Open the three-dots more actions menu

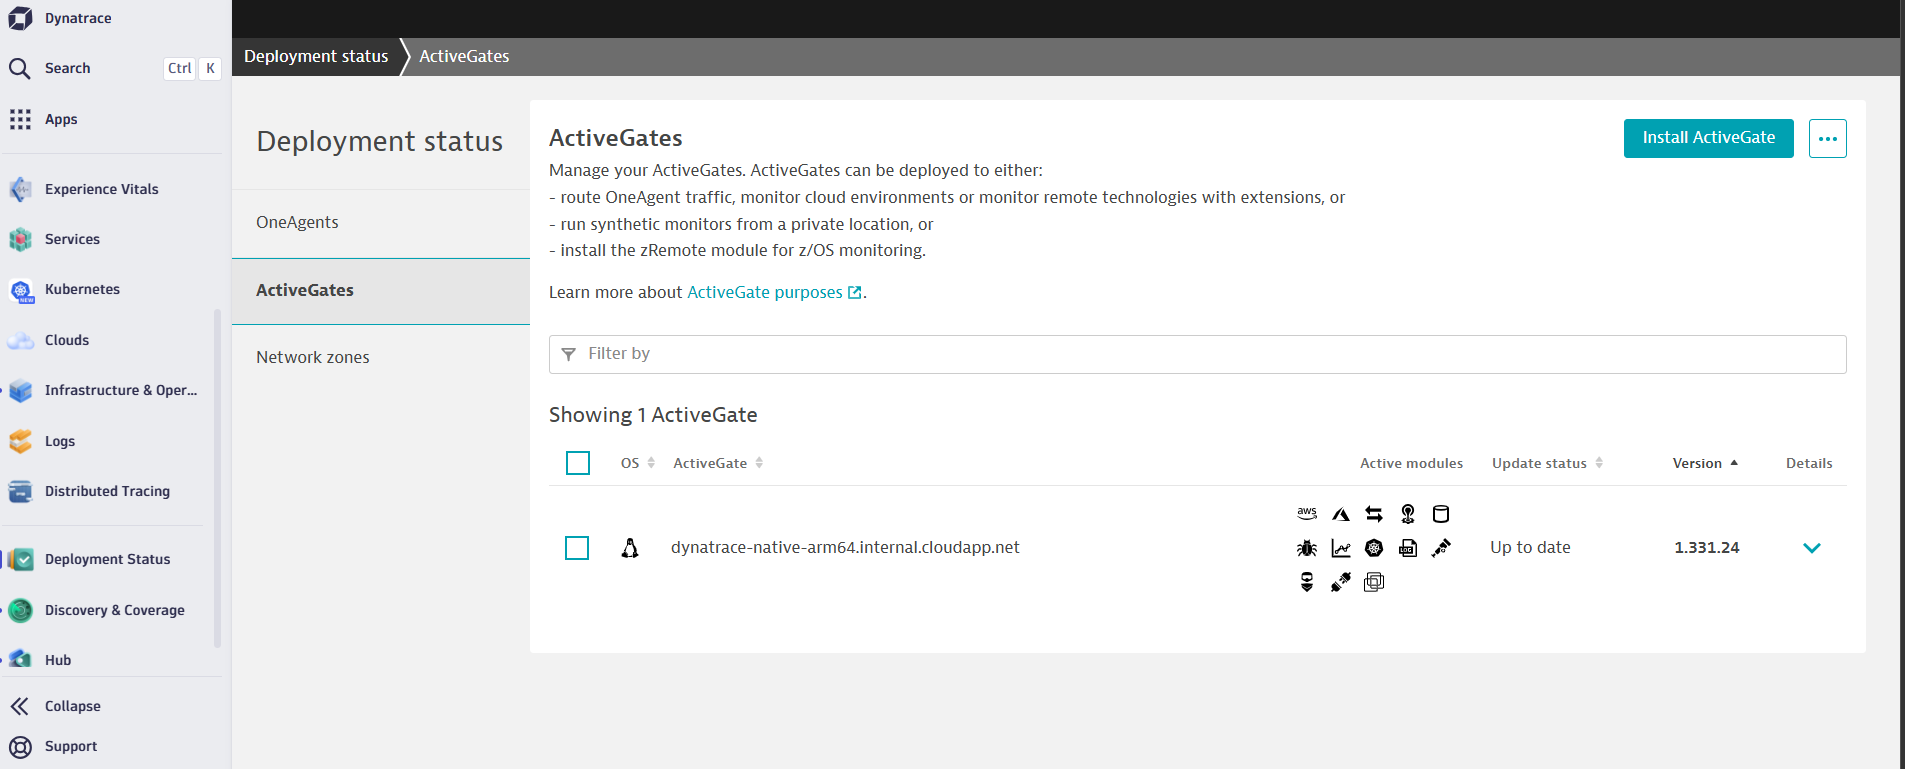click(x=1828, y=139)
